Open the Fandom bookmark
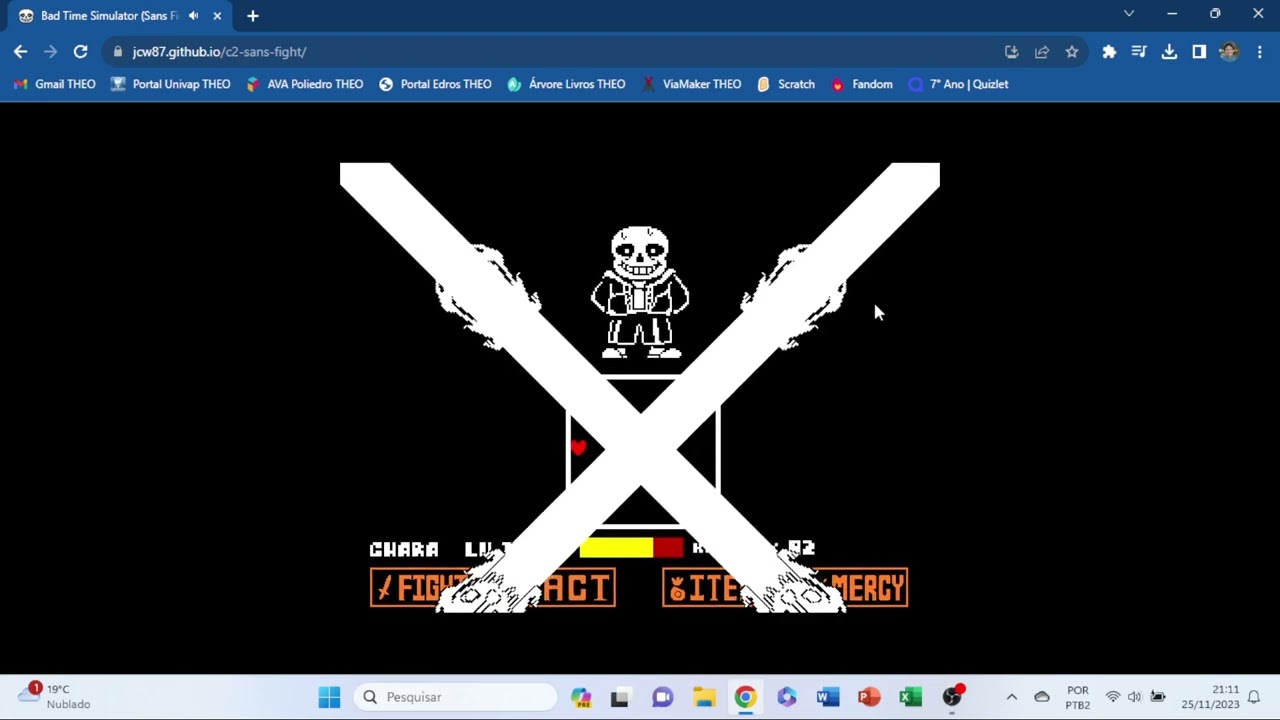This screenshot has width=1280, height=720. click(862, 84)
